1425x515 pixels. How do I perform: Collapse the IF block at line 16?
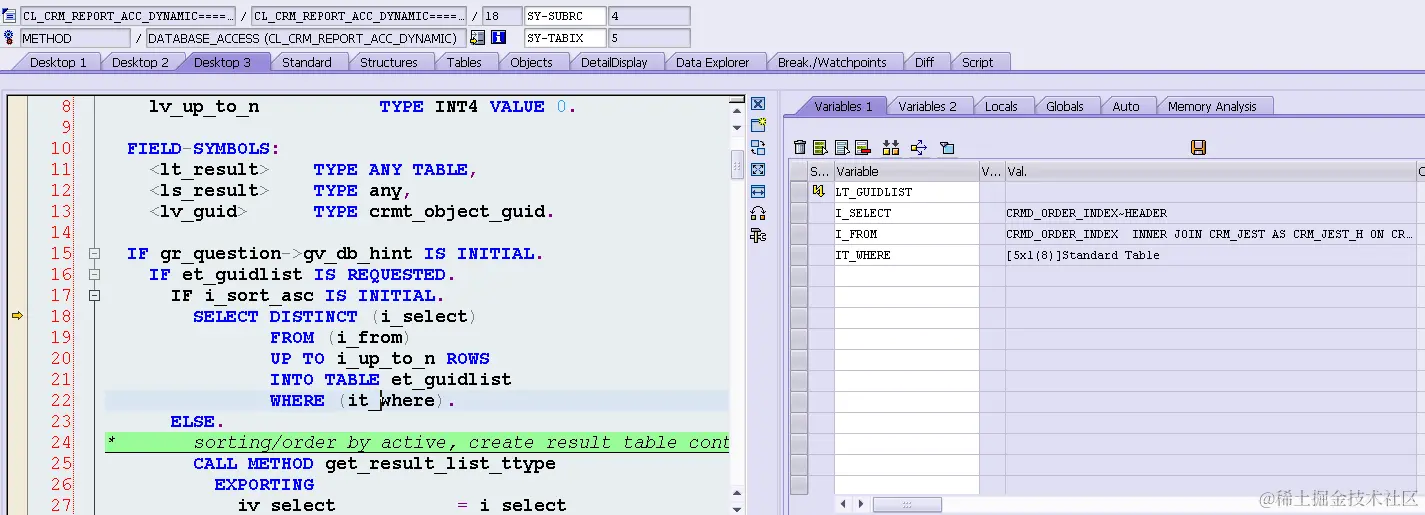click(x=95, y=275)
